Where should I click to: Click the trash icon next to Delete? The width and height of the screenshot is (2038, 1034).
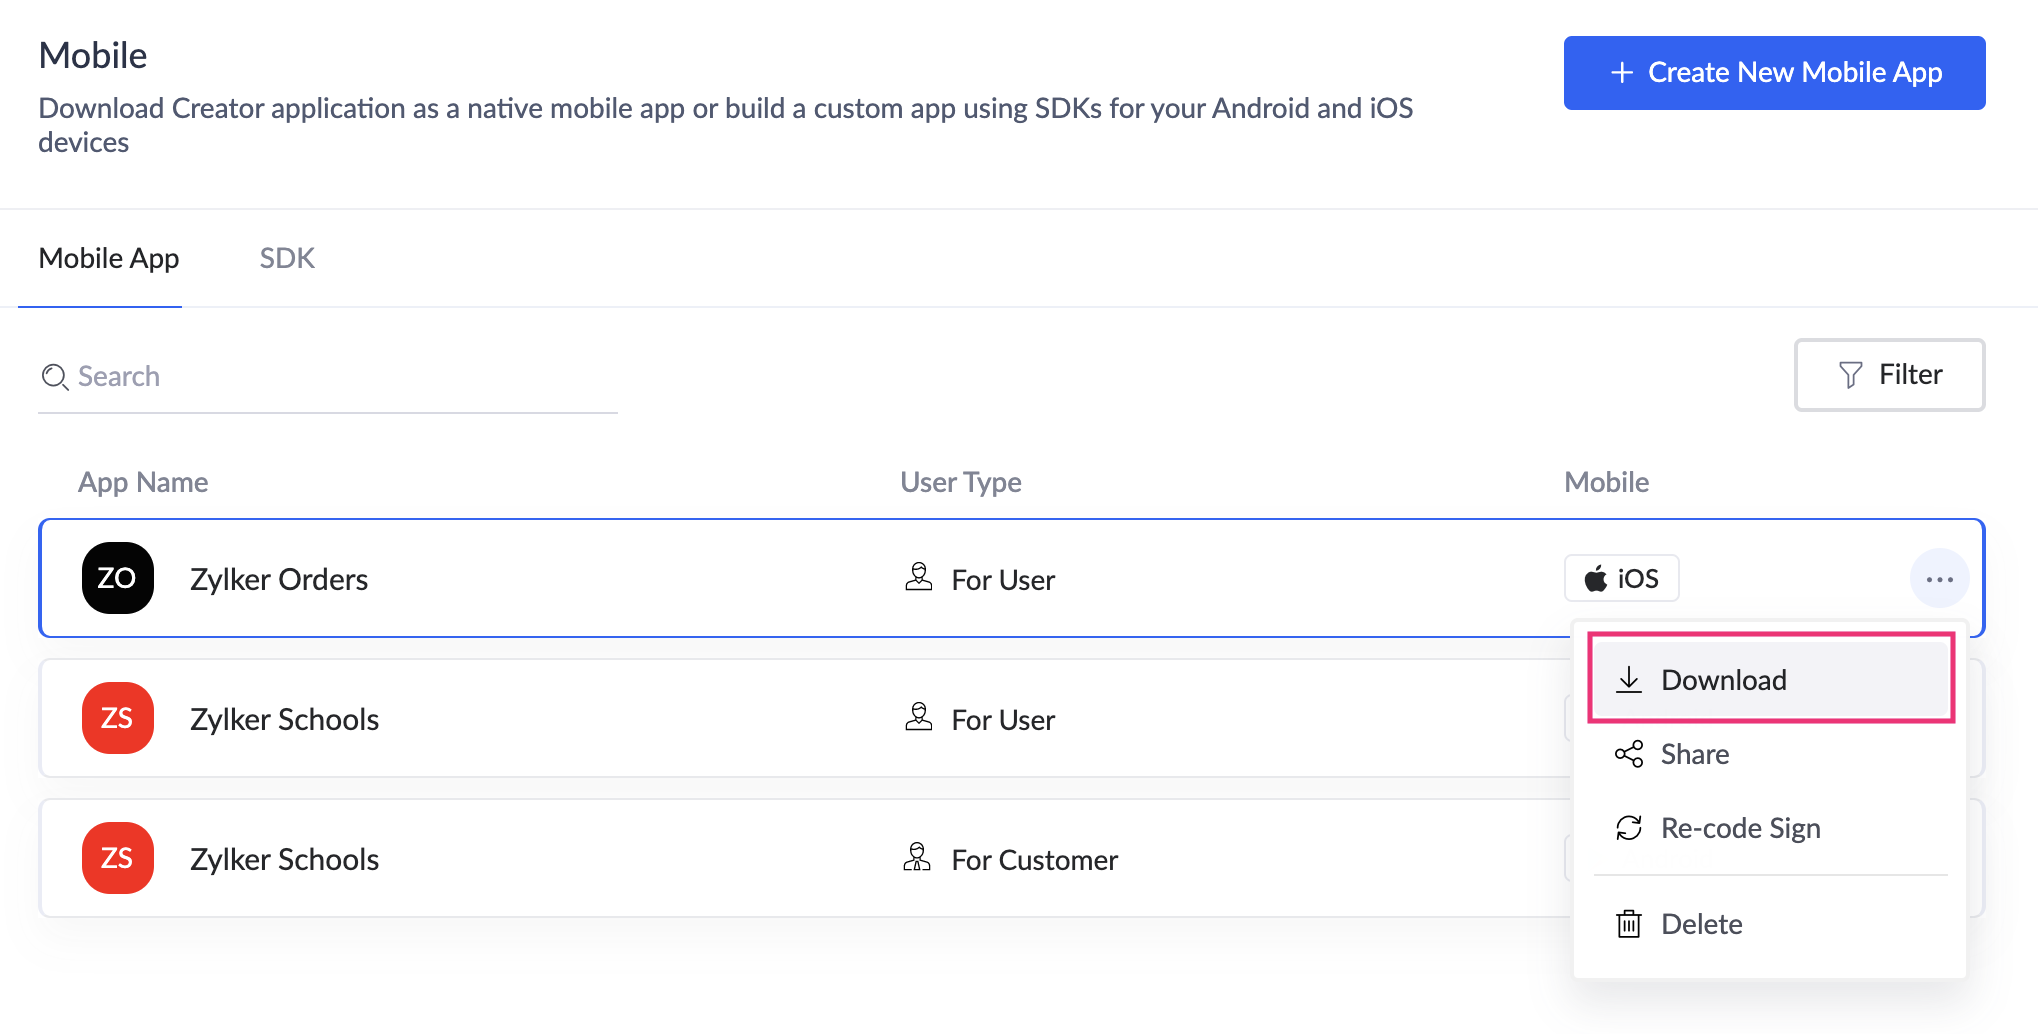coord(1629,924)
